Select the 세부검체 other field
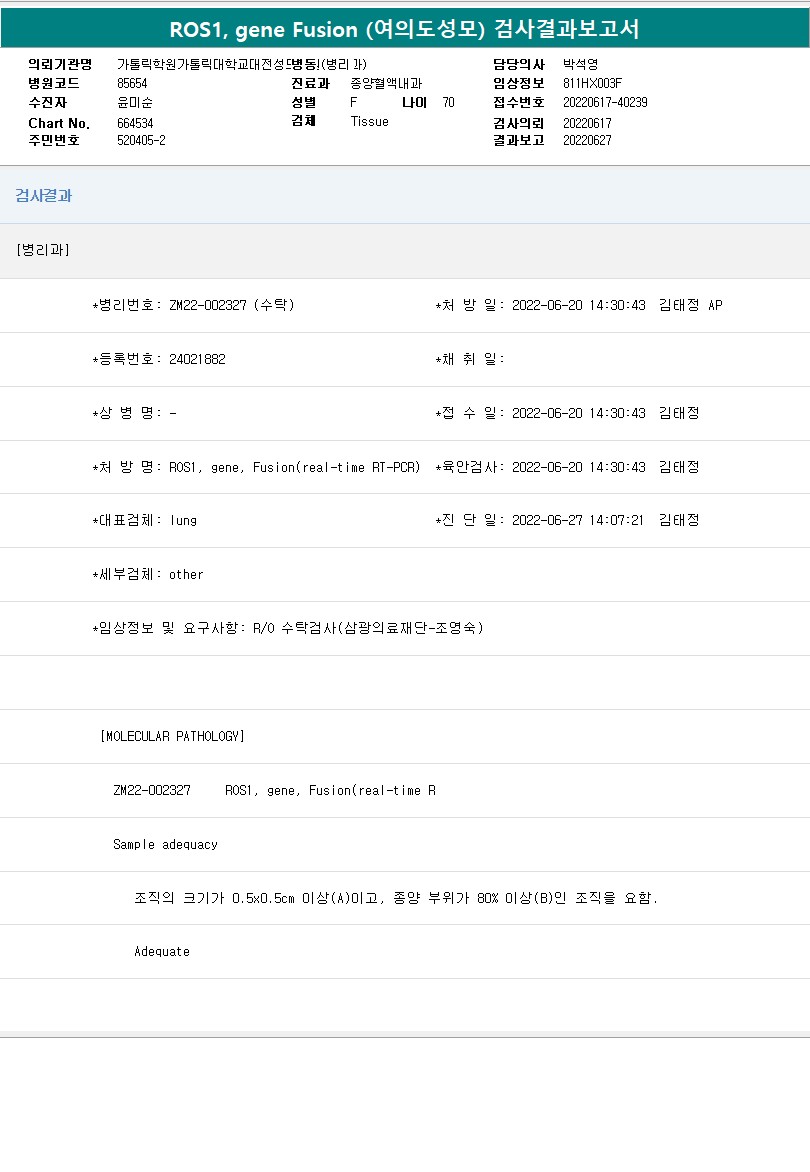This screenshot has width=810, height=1172. pos(186,575)
